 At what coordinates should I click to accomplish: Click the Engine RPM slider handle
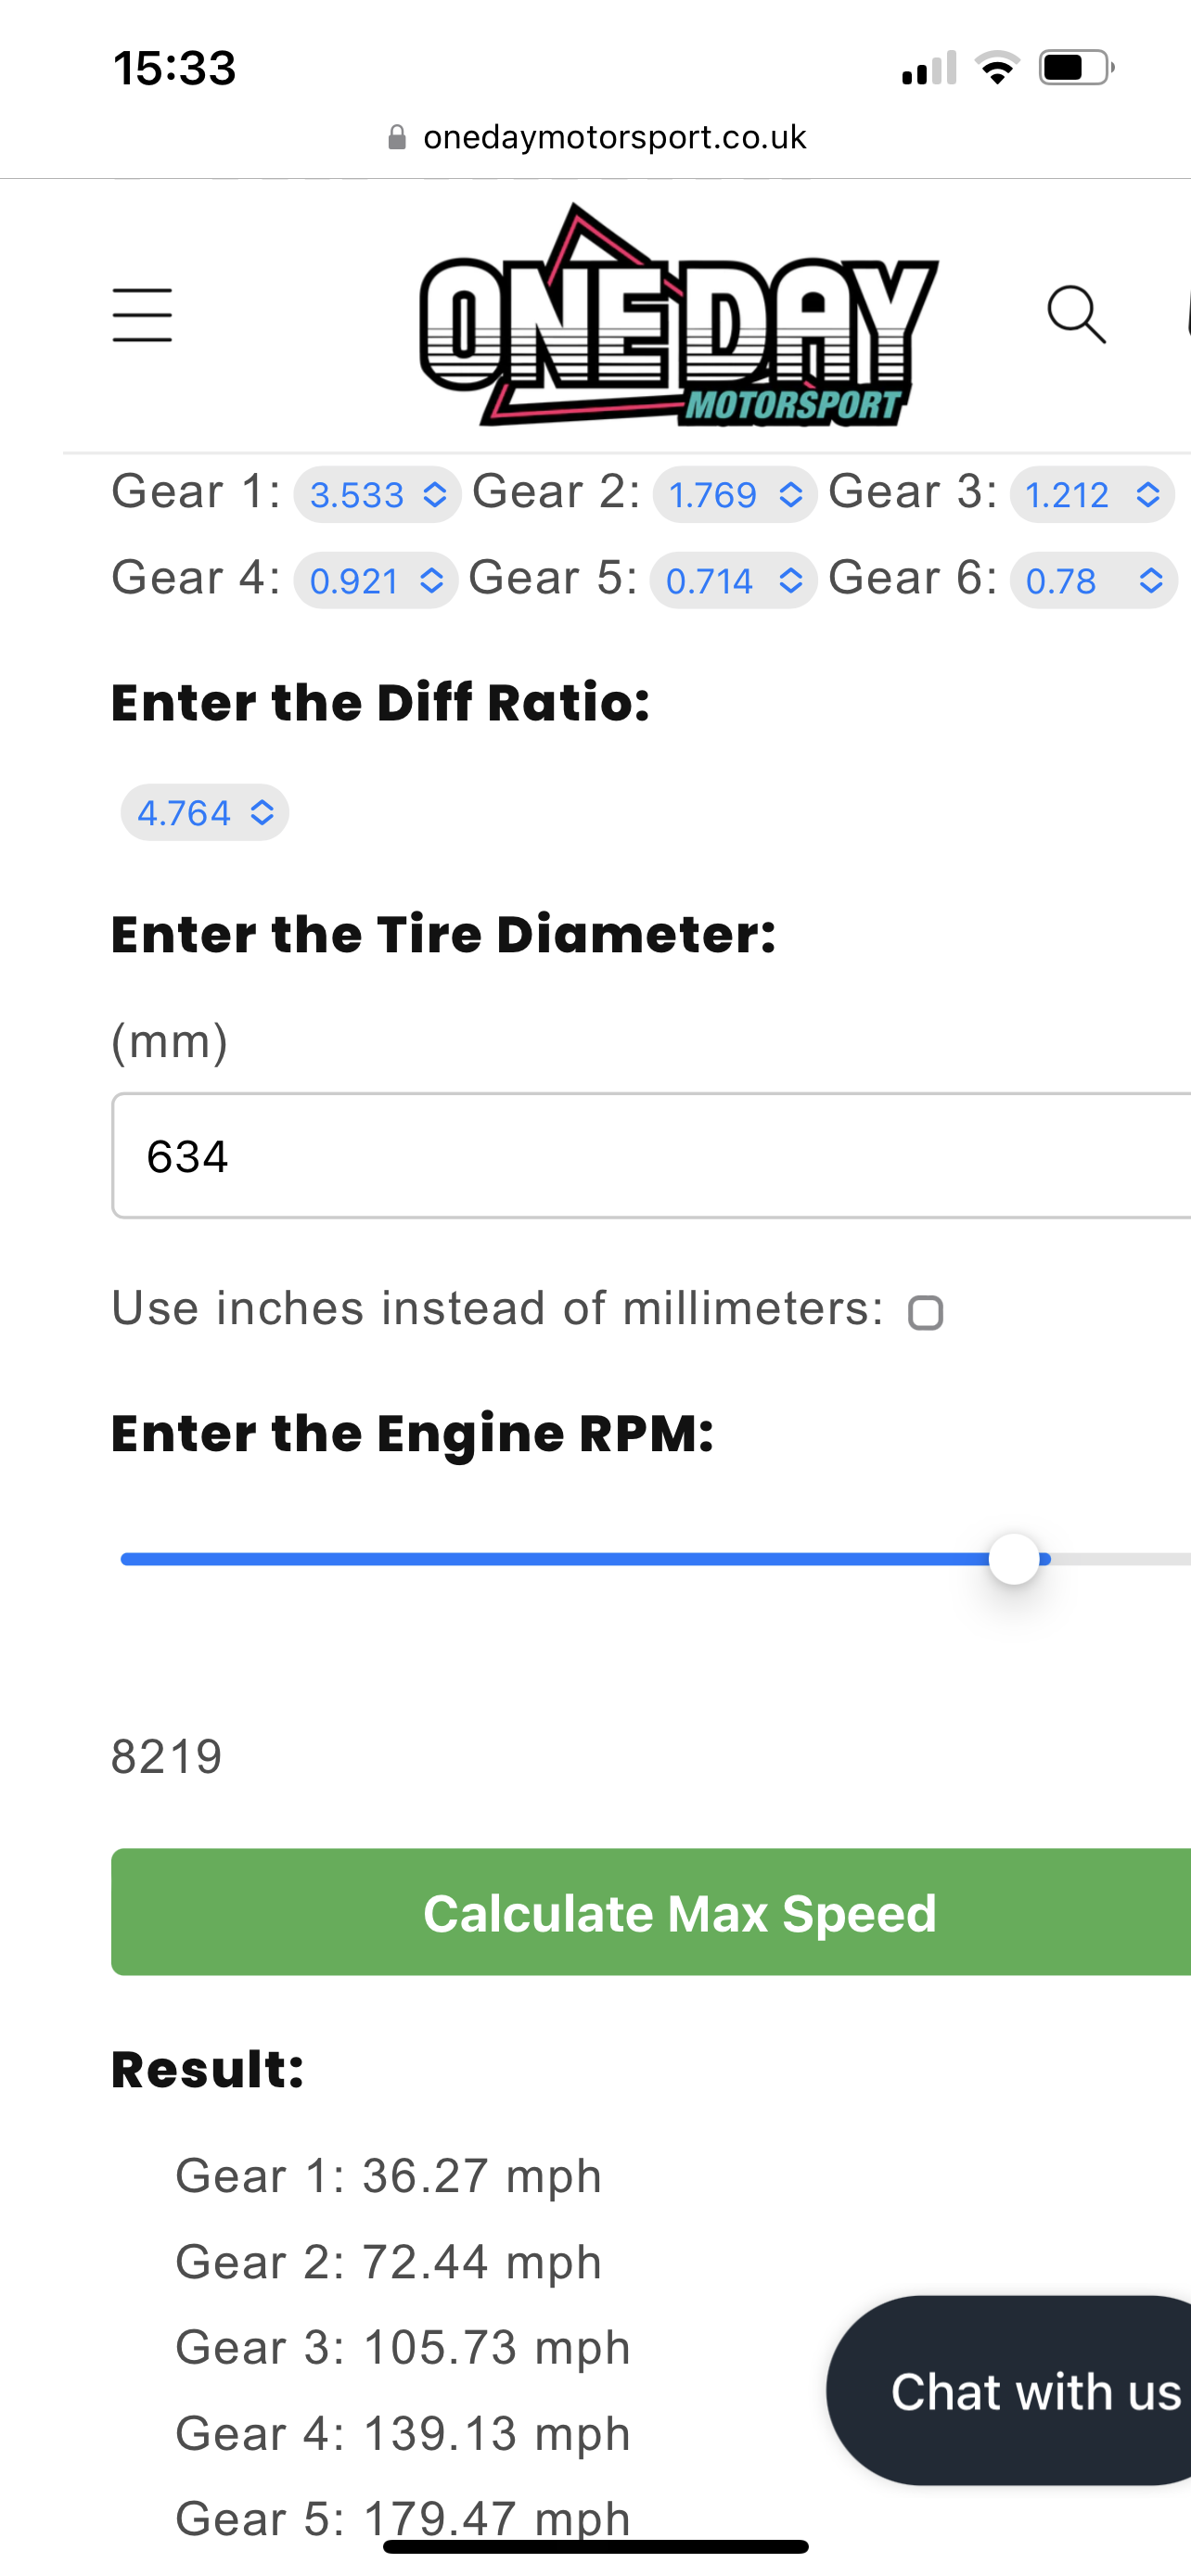tap(1014, 1559)
